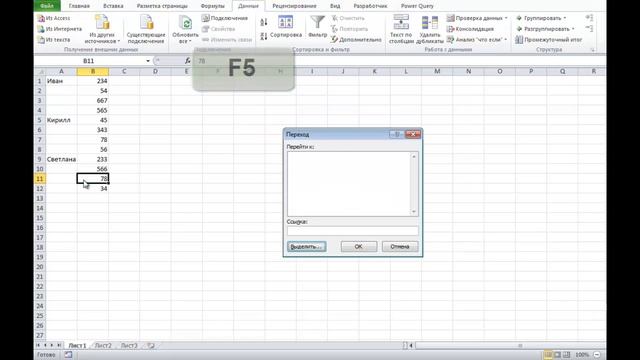Open Connections (Подключения) in the ribbon
Viewport: 640px width, 360px height.
(225, 18)
